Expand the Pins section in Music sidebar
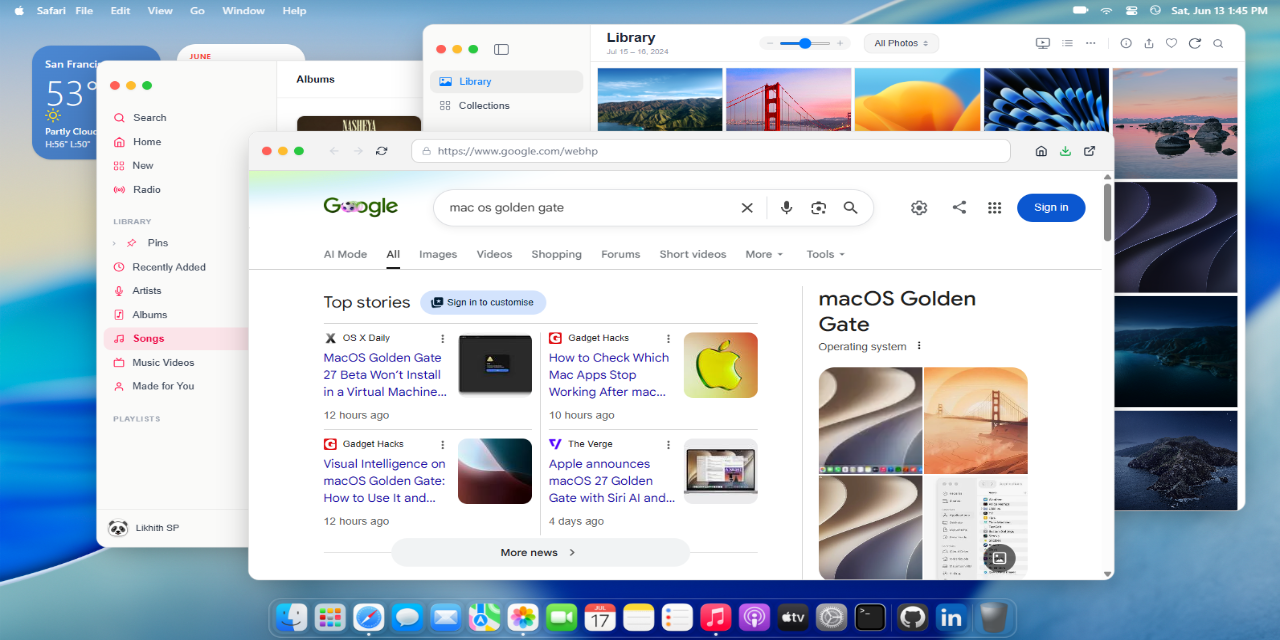This screenshot has height=640, width=1280. (114, 243)
